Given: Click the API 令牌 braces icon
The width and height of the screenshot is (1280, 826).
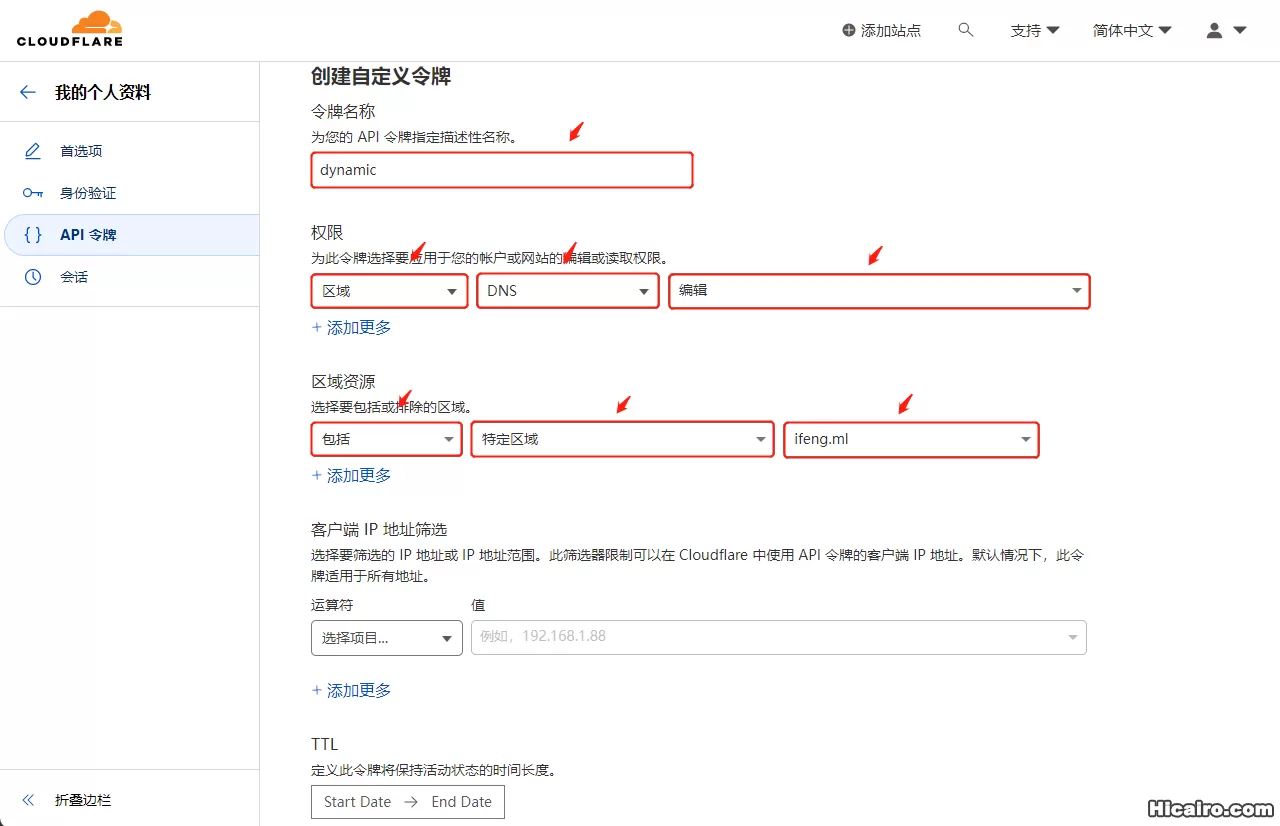Looking at the screenshot, I should (34, 234).
